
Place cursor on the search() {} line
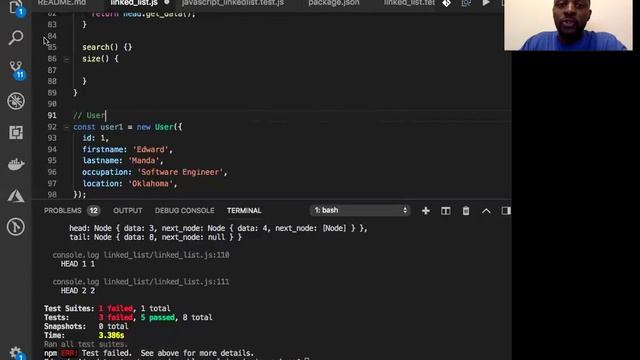[107, 47]
